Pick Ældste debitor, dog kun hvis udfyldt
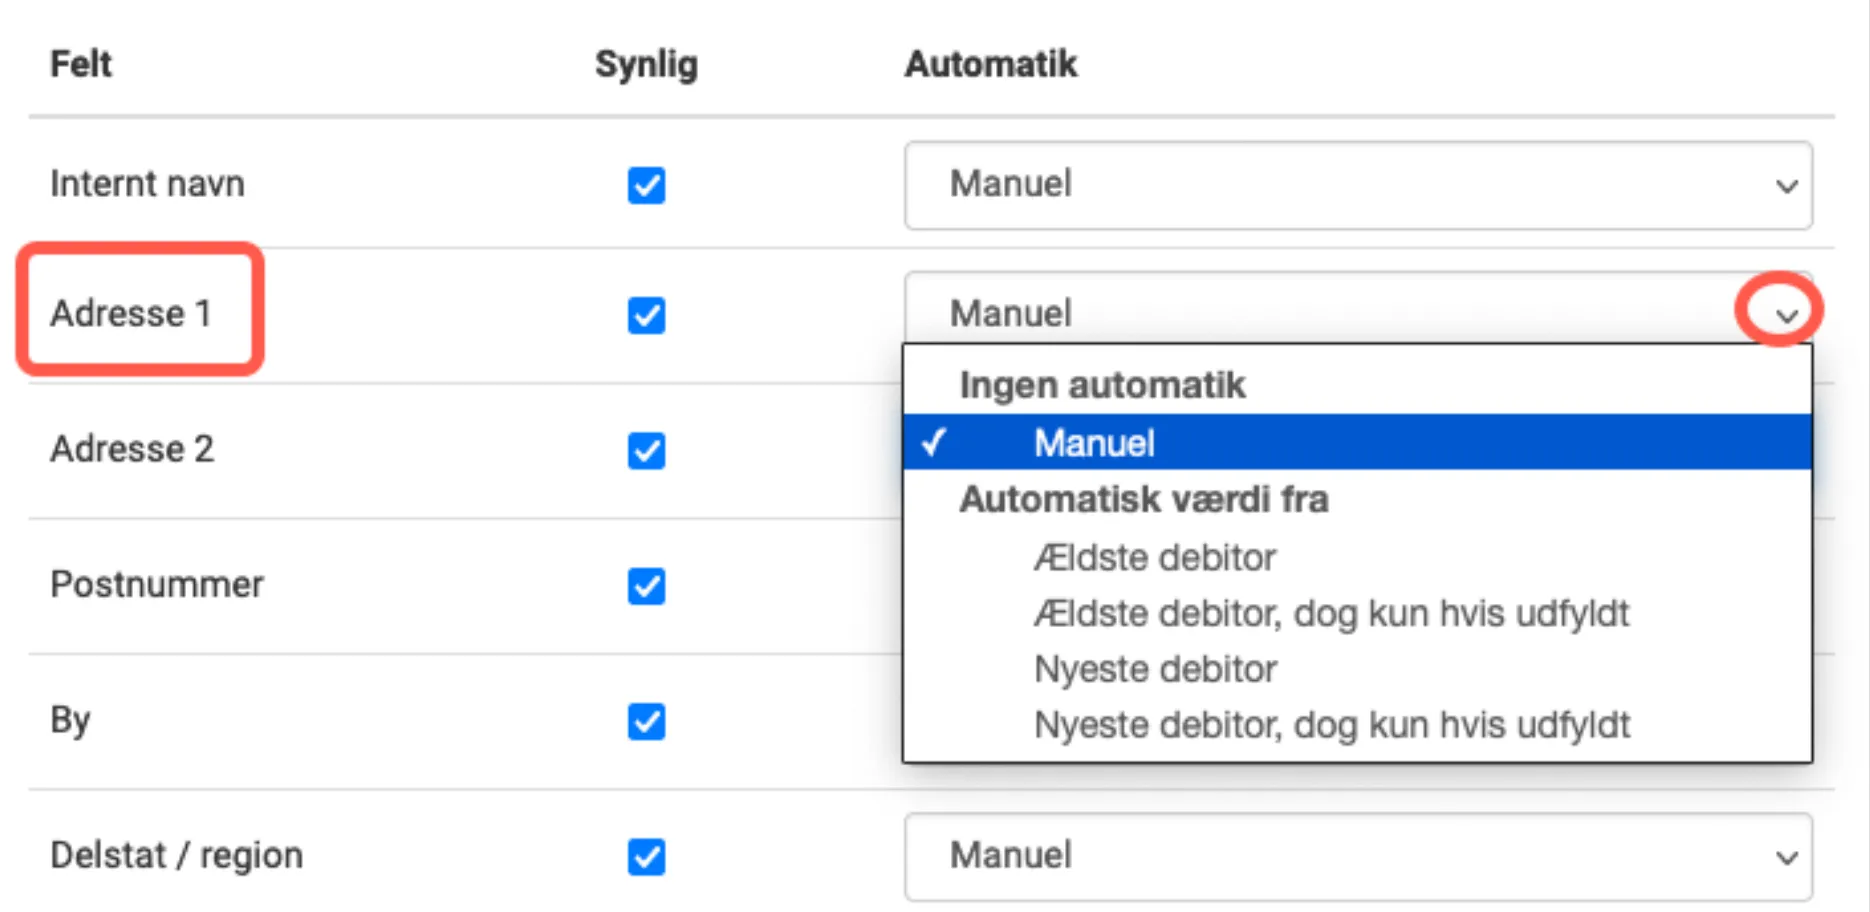The width and height of the screenshot is (1870, 912). coord(1330,613)
